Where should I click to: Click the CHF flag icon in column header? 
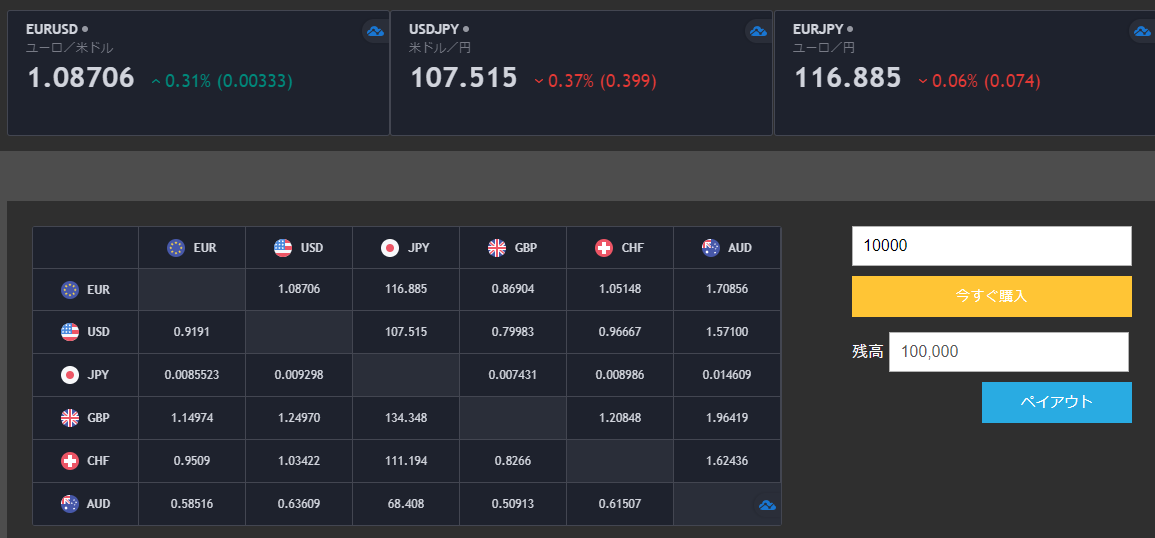coord(603,248)
